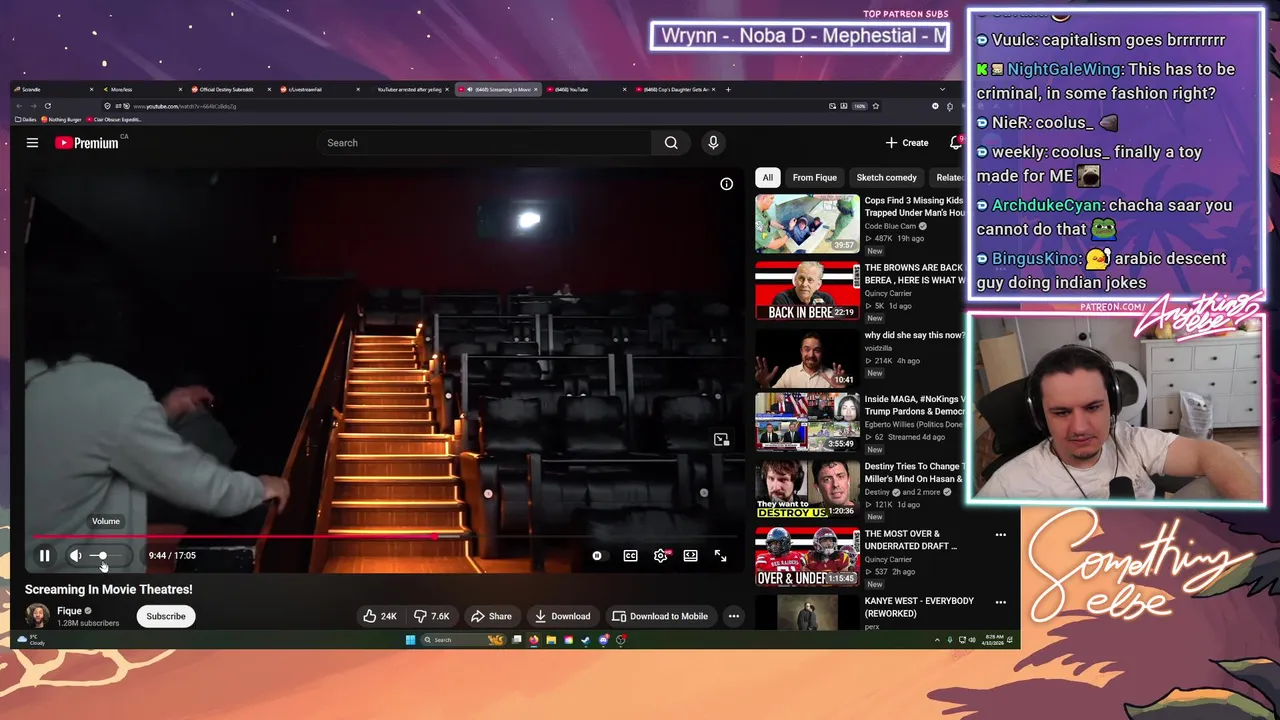1280x720 pixels.
Task: Bookmark this page with star icon
Action: coord(876,106)
